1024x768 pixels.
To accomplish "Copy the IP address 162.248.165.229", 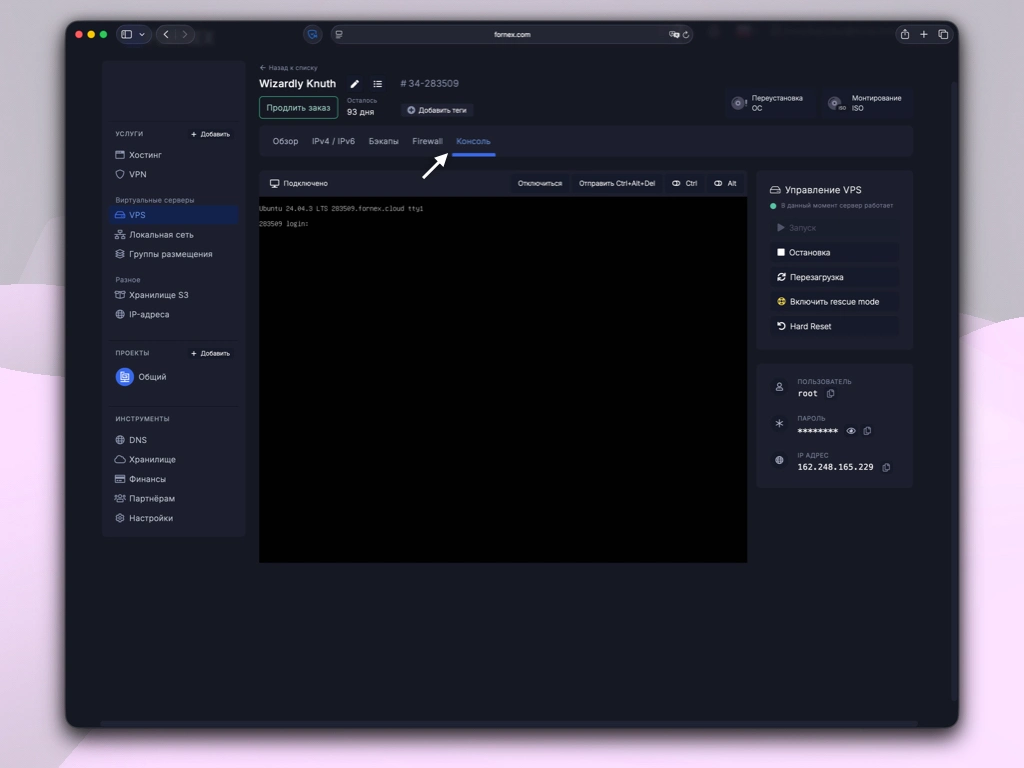I will pos(886,468).
